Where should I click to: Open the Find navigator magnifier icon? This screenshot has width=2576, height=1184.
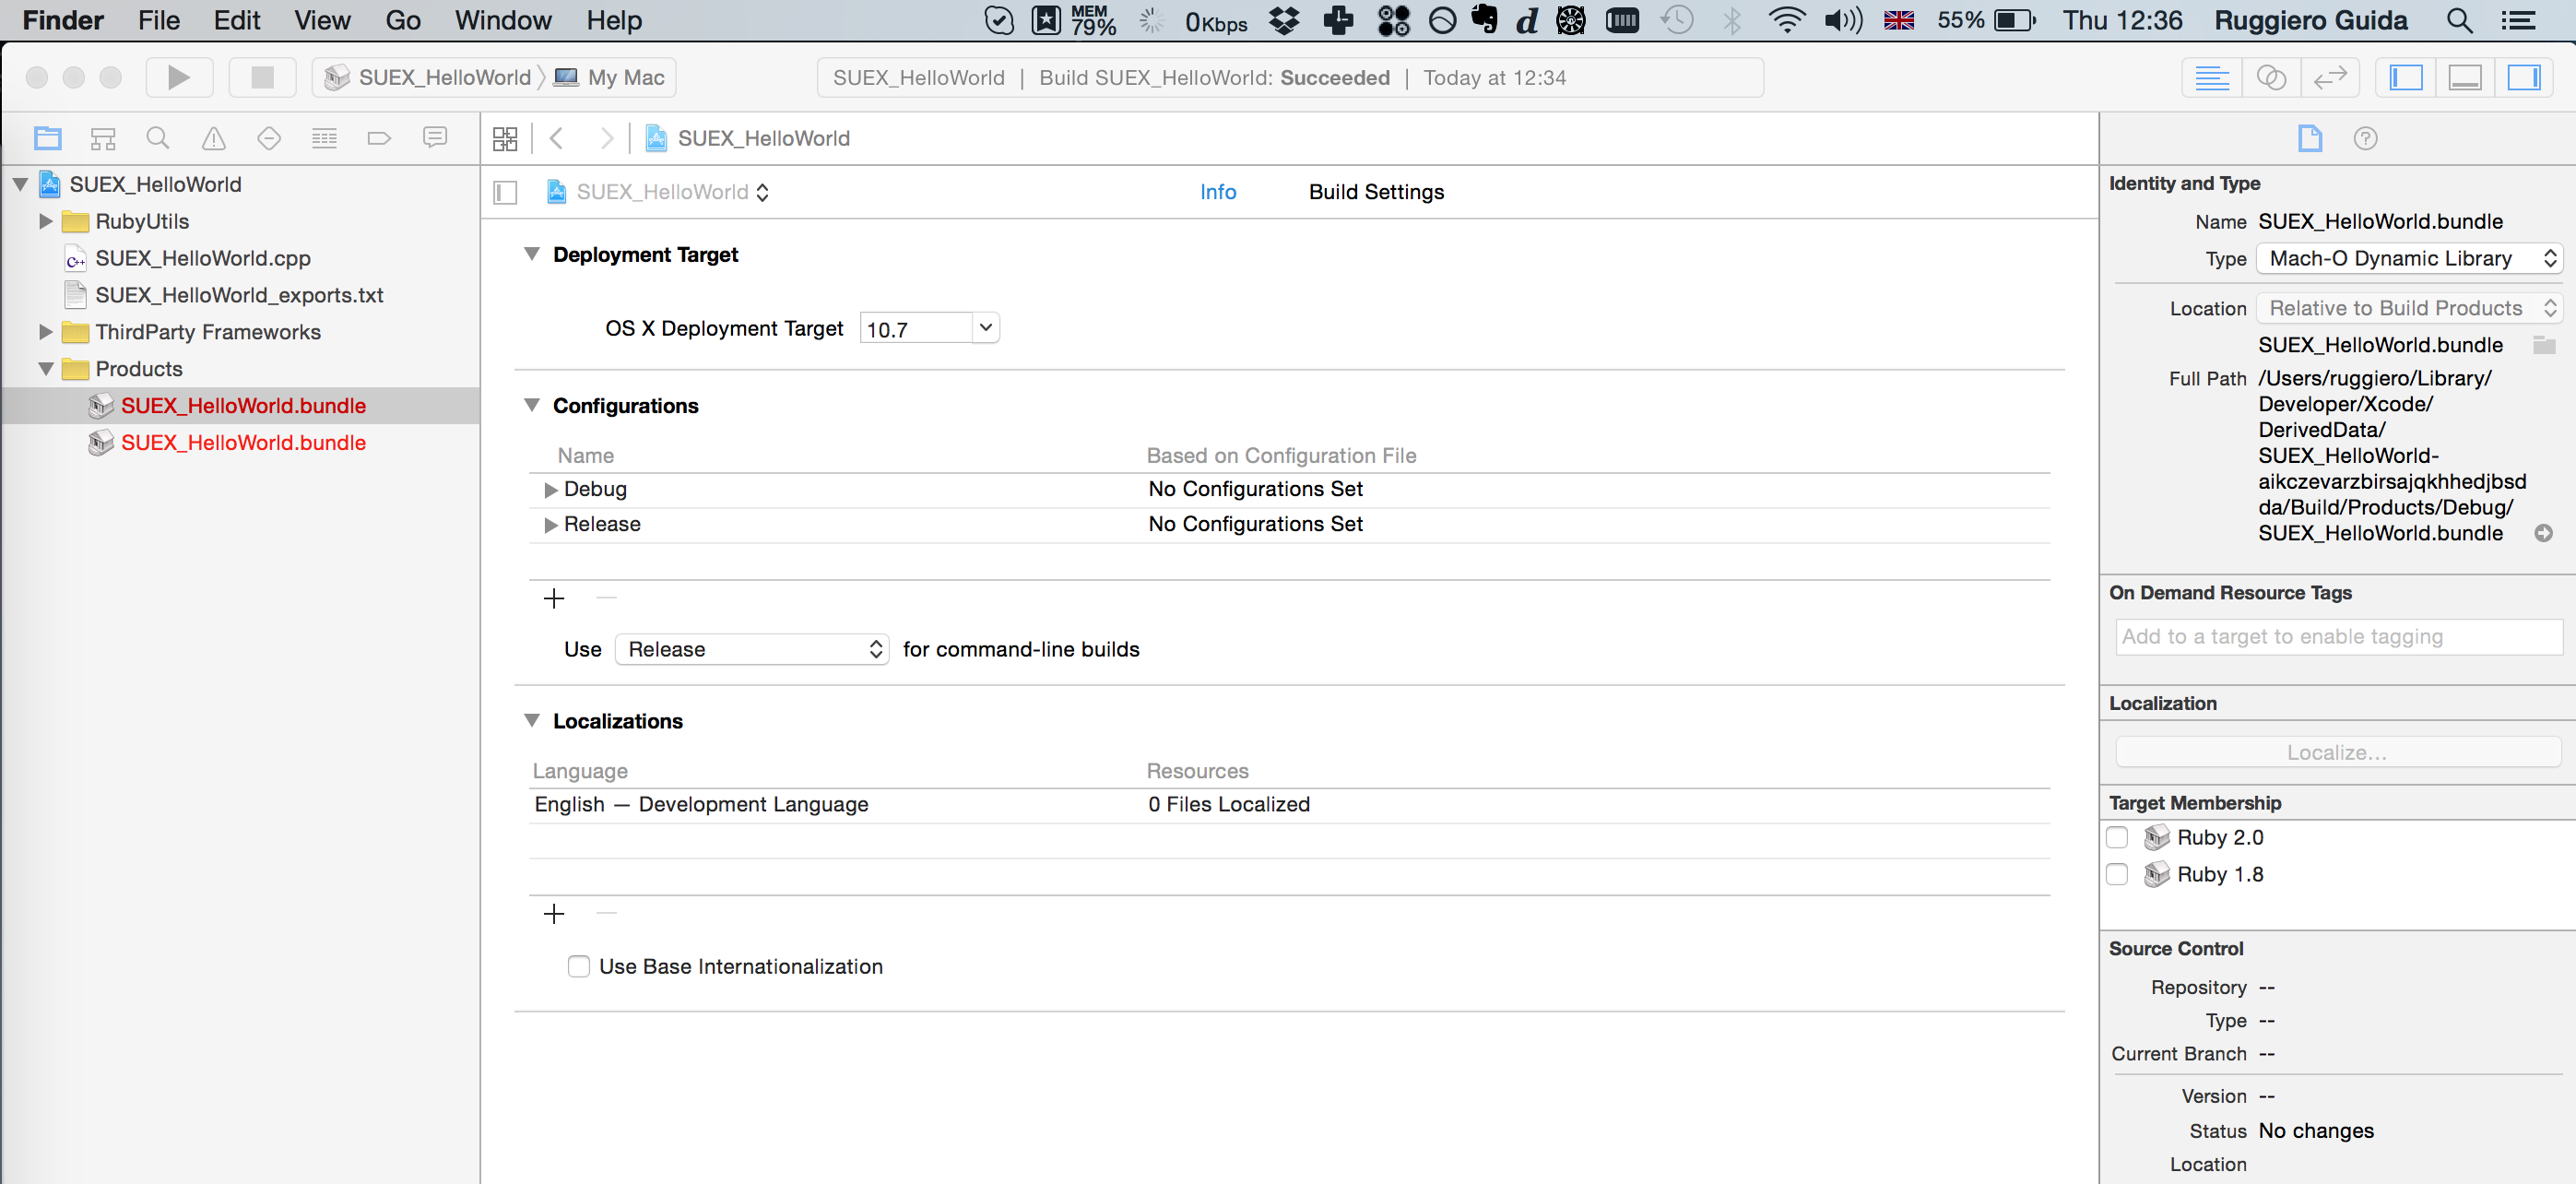[x=157, y=138]
